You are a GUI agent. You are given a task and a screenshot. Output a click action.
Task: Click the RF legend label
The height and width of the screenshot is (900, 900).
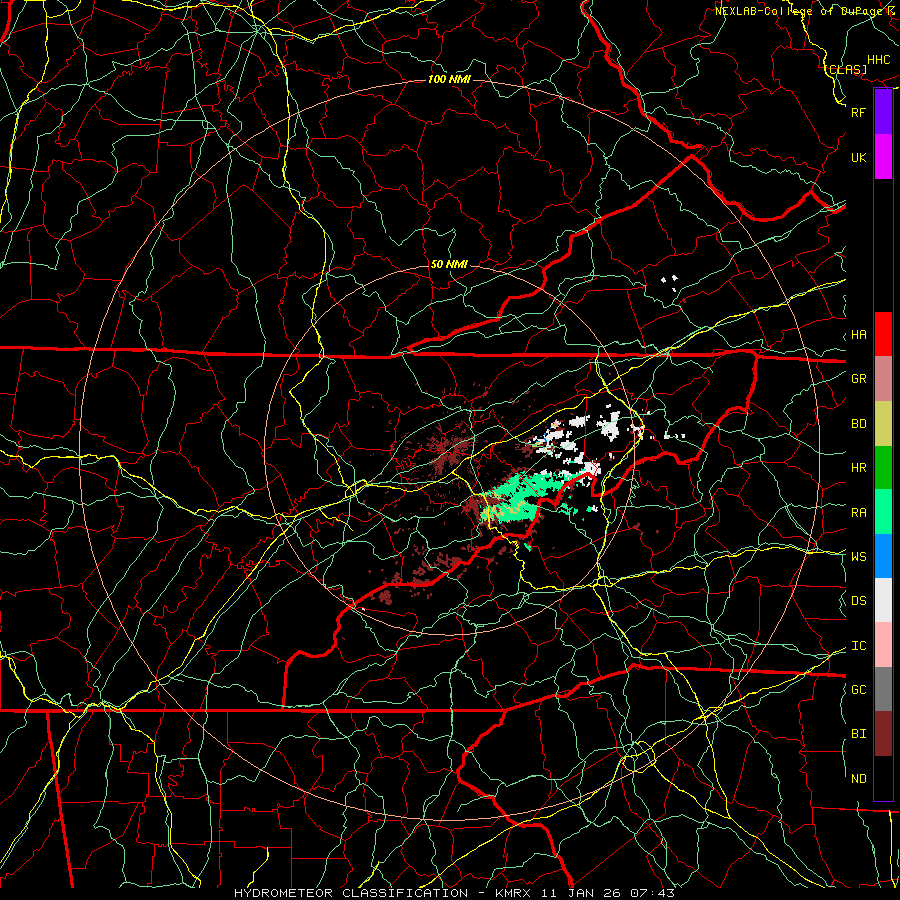[858, 112]
